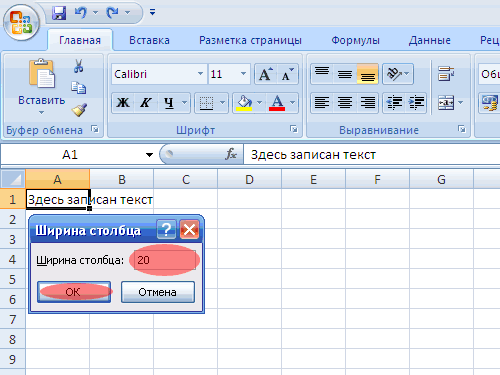Align text to the middle

[345, 74]
